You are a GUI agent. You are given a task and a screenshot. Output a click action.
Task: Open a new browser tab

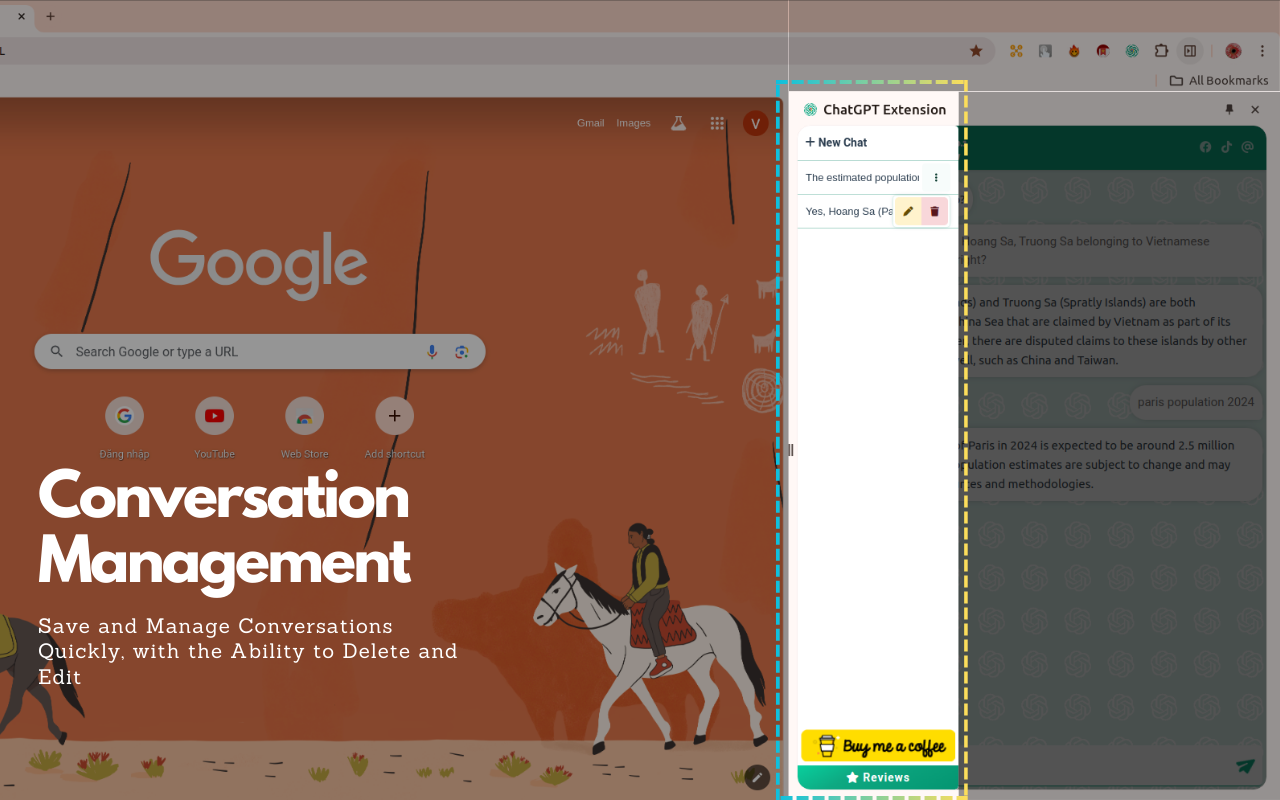[51, 16]
